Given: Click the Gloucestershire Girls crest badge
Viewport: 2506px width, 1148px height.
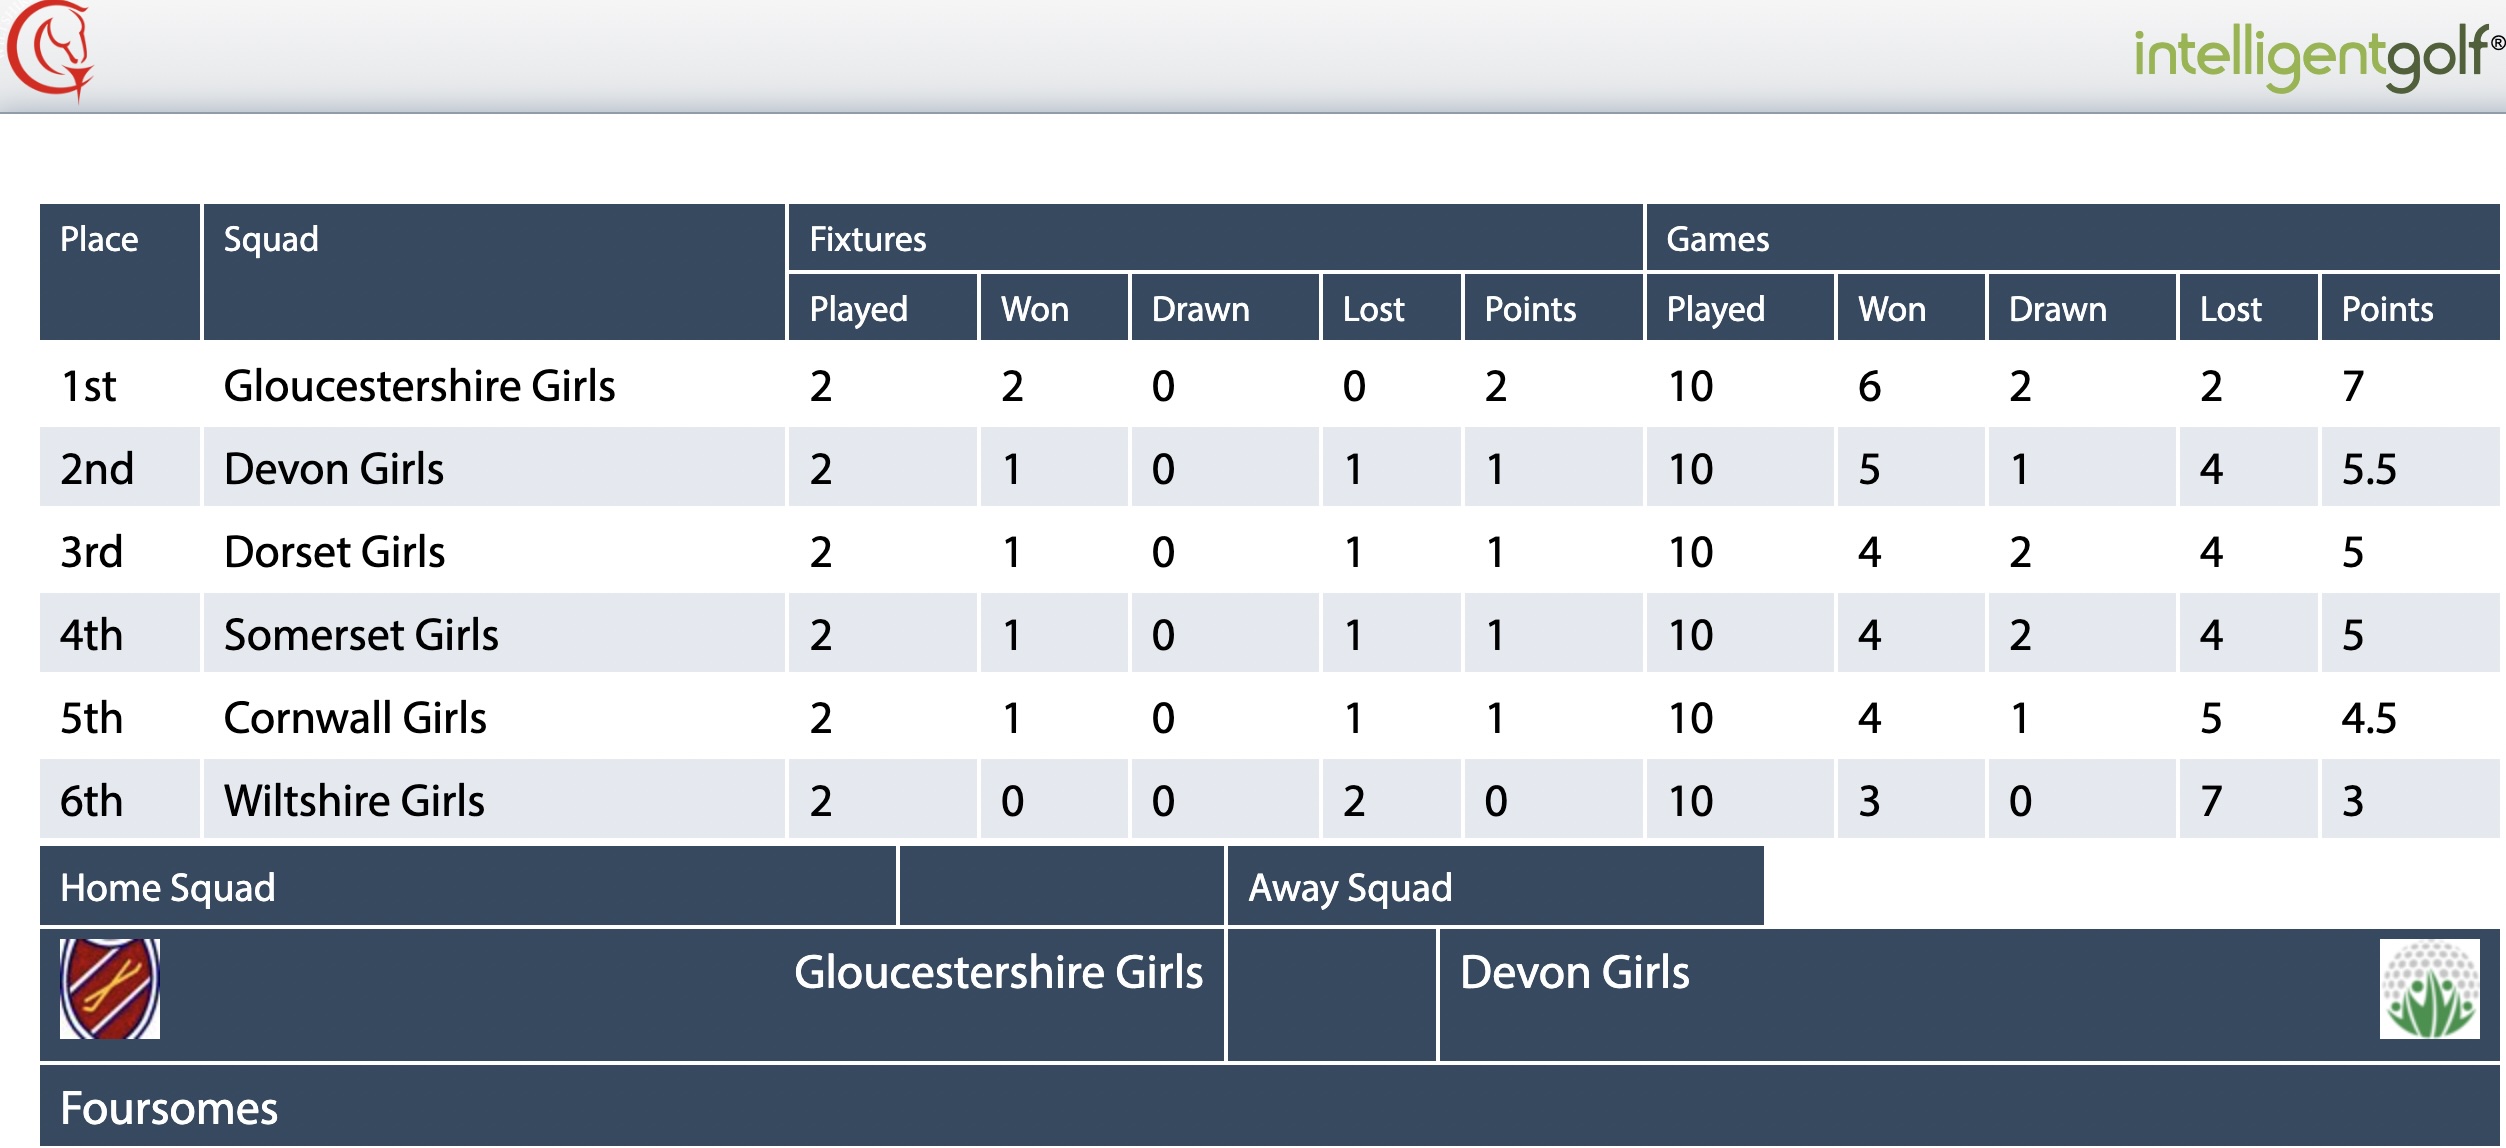Looking at the screenshot, I should click(x=110, y=988).
